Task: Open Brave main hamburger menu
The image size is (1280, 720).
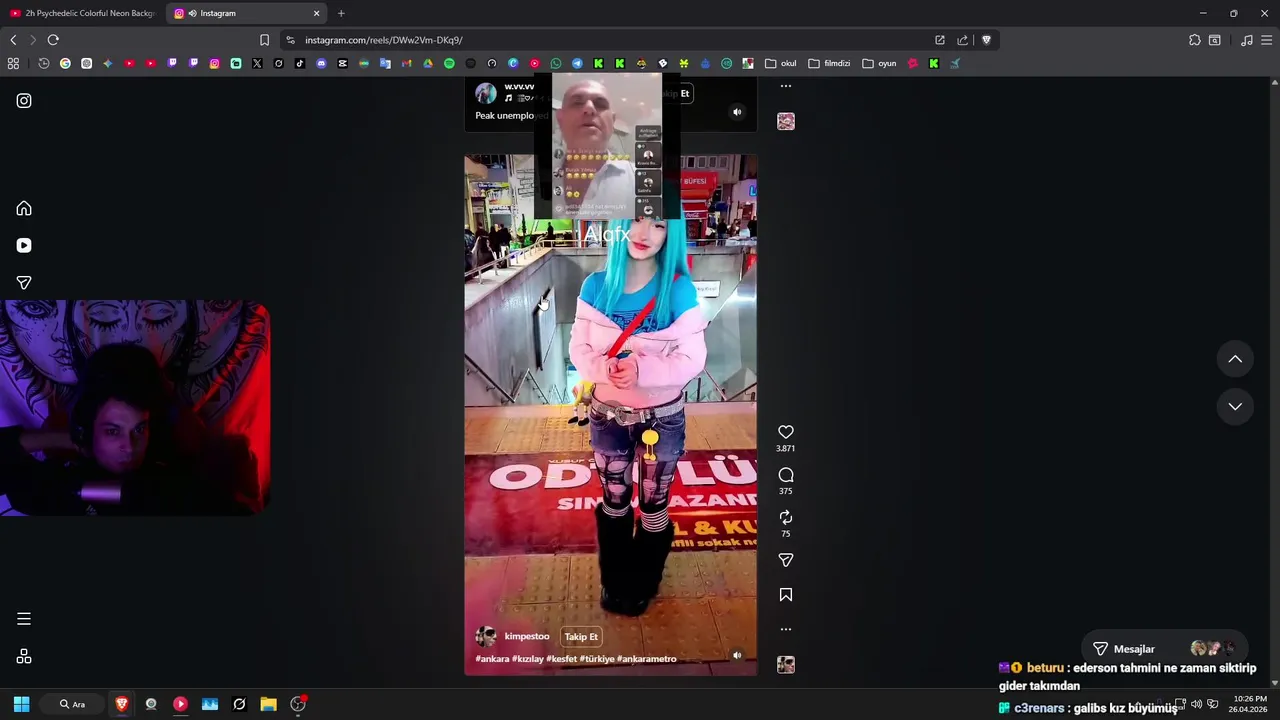Action: pos(1267,40)
